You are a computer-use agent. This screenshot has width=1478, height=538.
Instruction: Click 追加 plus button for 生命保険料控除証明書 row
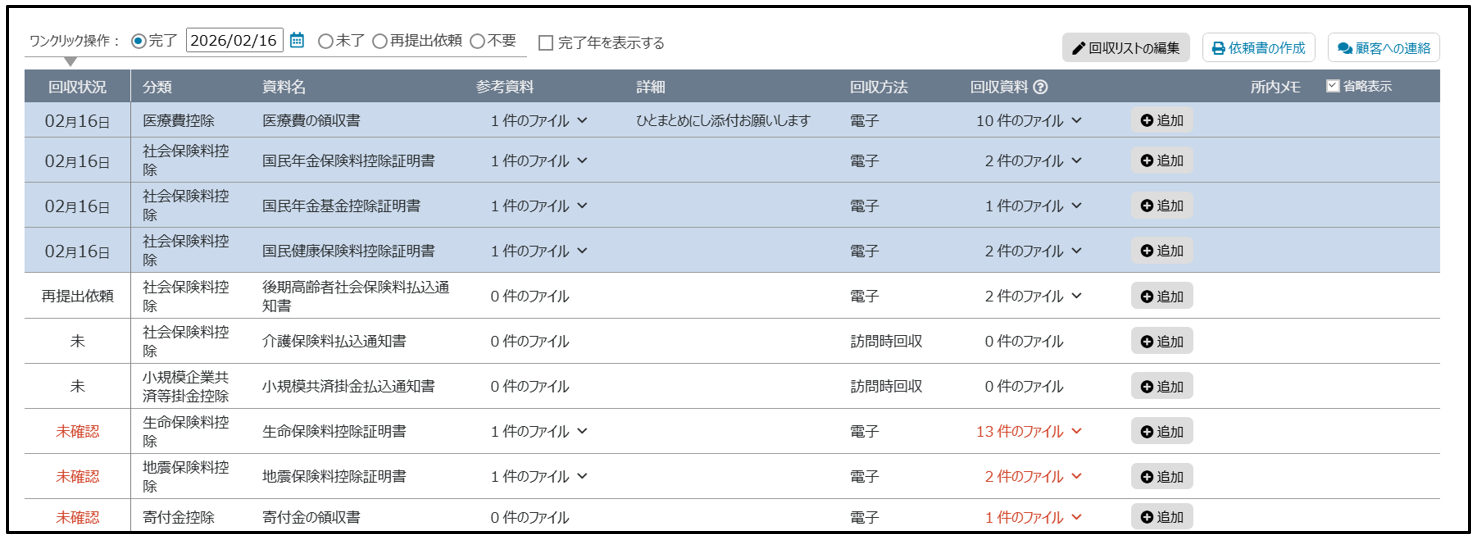click(1162, 432)
